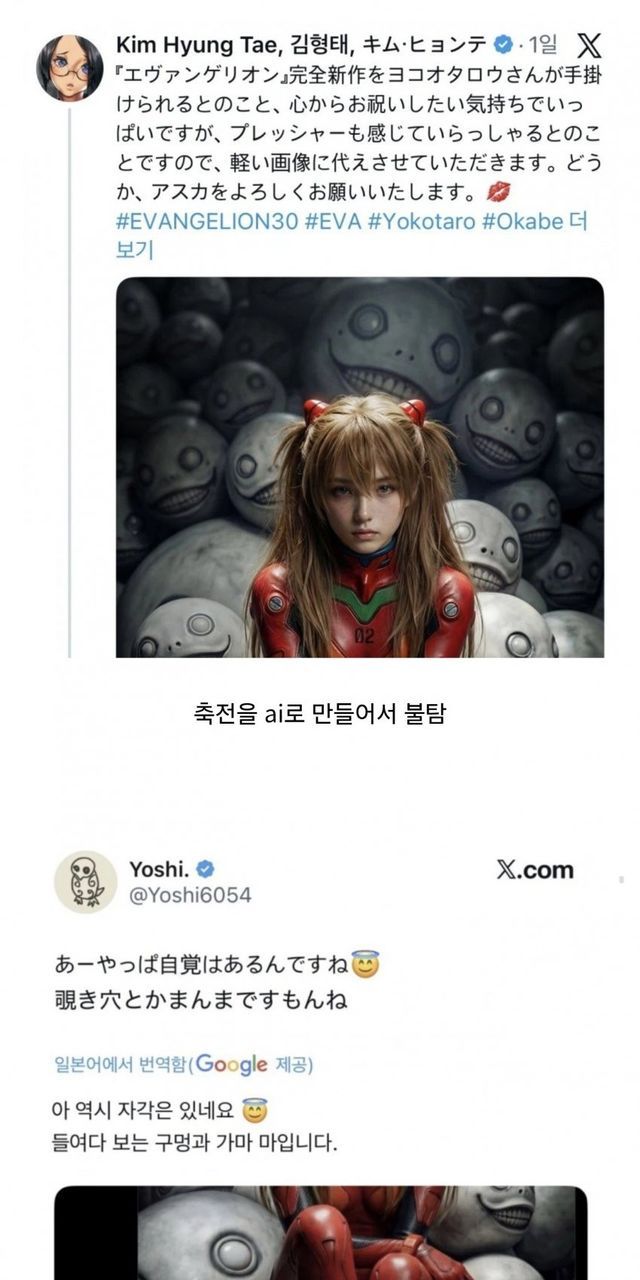Open the #EVA hashtag
Image resolution: width=640 pixels, height=1280 pixels.
coord(333,221)
